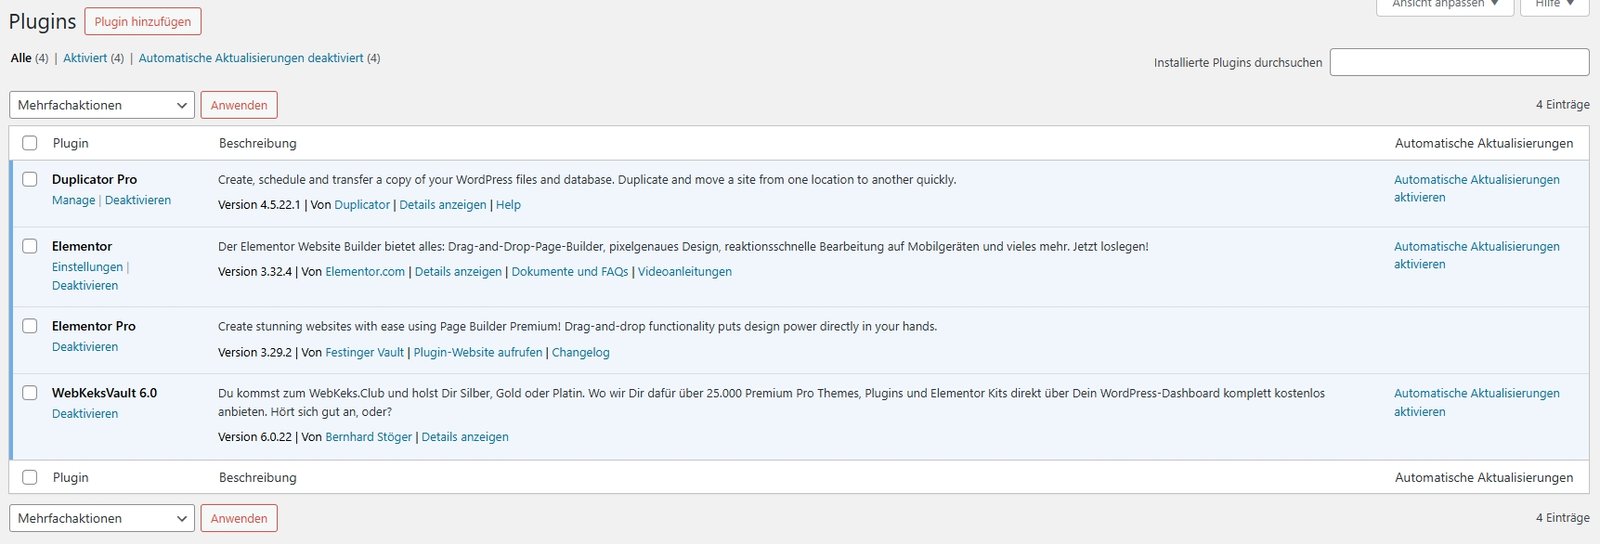
Task: Tick the WebKeksVault 6.0 checkbox
Action: (x=30, y=393)
